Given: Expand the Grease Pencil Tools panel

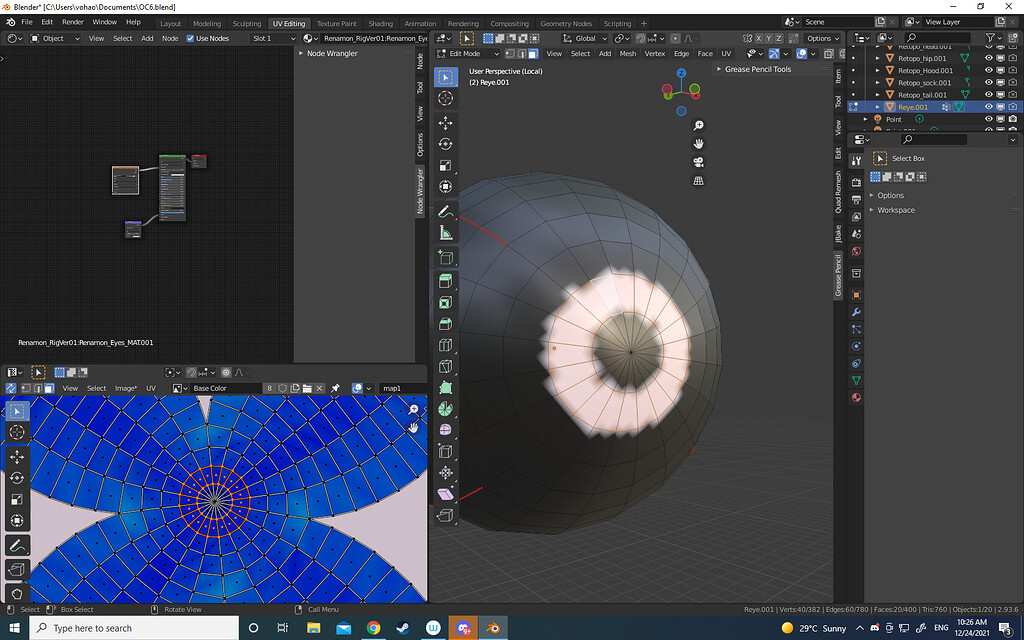Looking at the screenshot, I should tap(757, 69).
